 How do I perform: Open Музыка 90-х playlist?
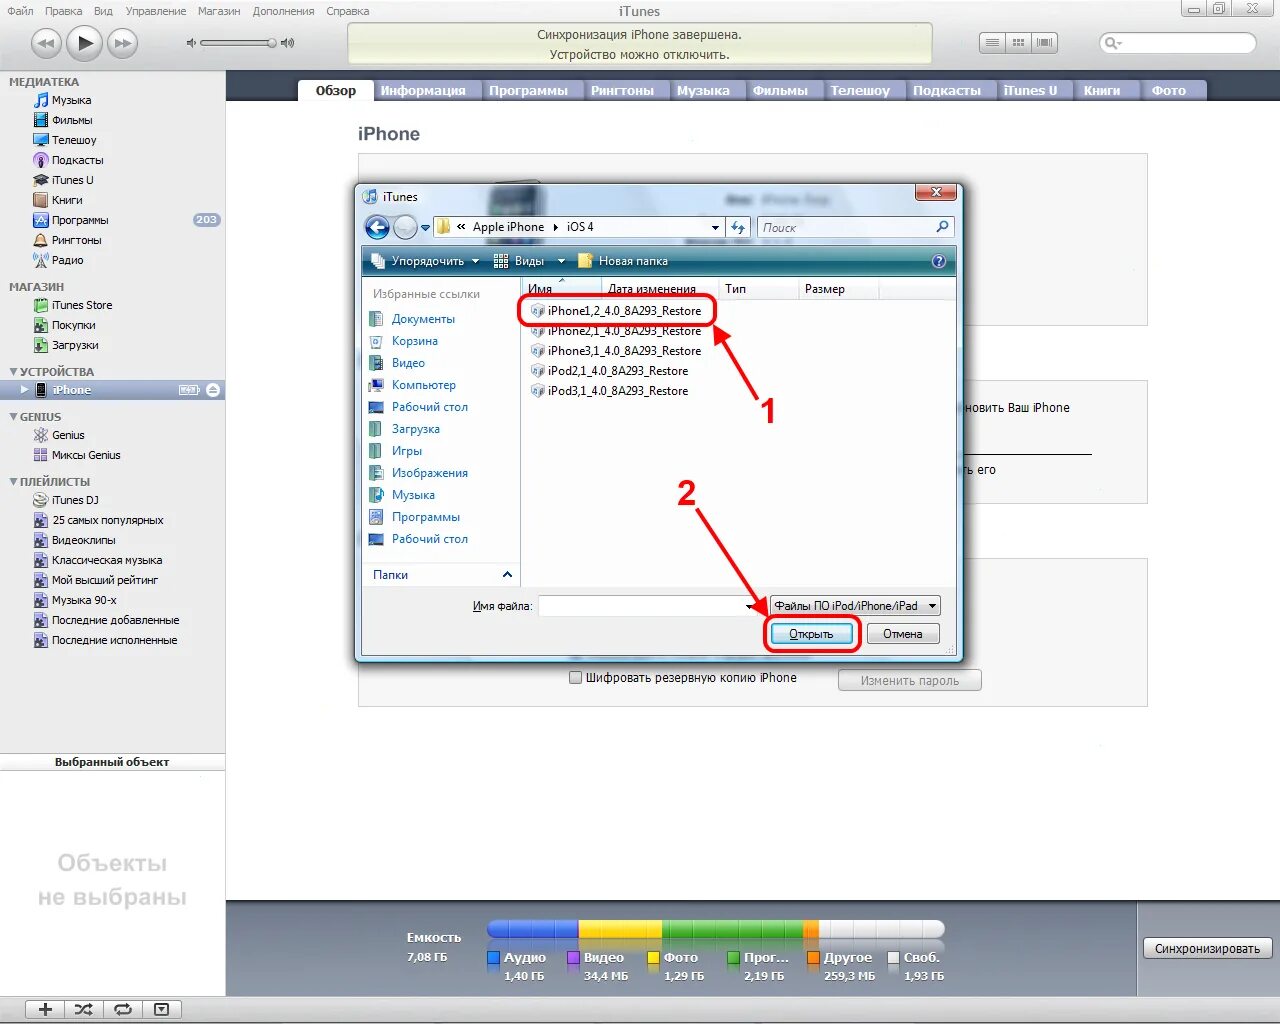click(x=84, y=600)
